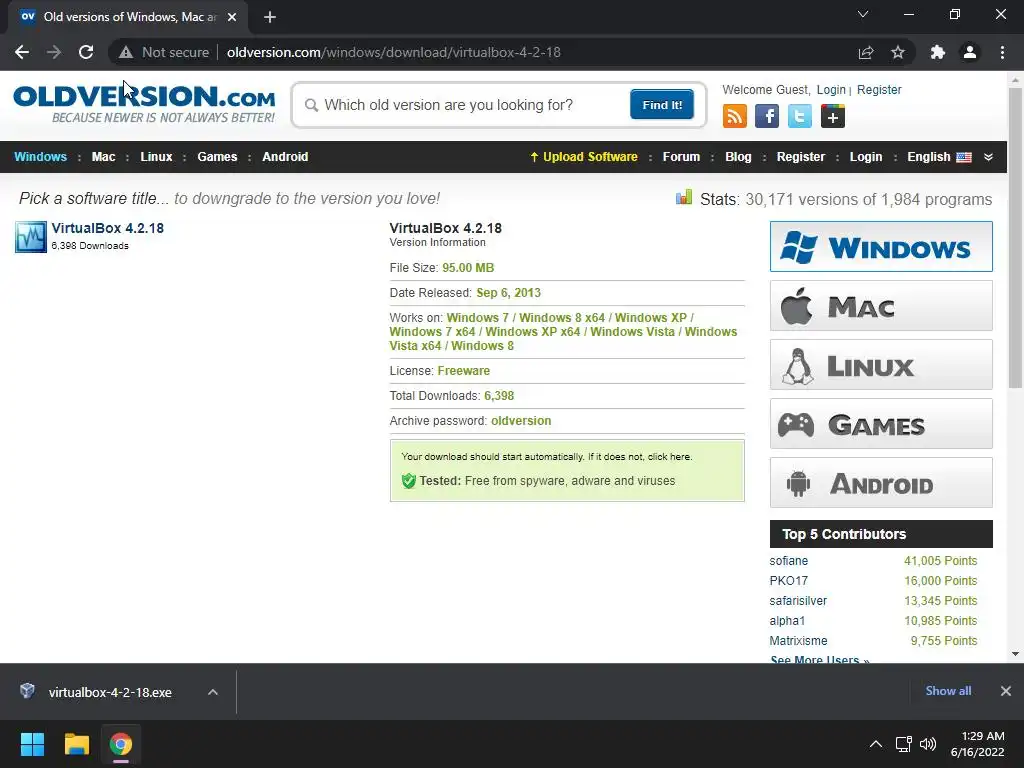1024x768 pixels.
Task: Open the Facebook share icon
Action: (x=767, y=116)
